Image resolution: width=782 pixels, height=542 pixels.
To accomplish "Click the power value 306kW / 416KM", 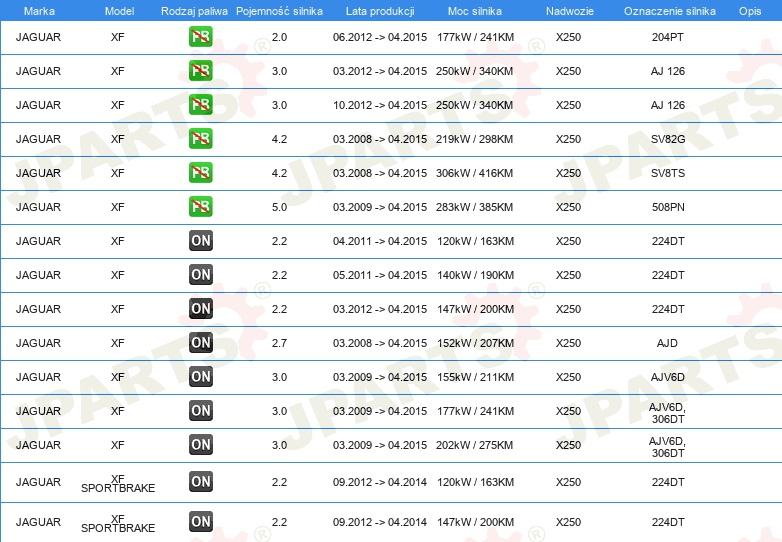I will point(474,173).
